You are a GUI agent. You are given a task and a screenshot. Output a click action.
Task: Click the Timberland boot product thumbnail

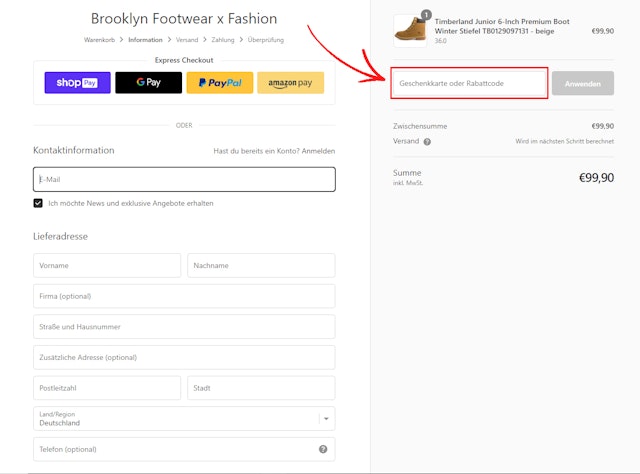click(410, 31)
